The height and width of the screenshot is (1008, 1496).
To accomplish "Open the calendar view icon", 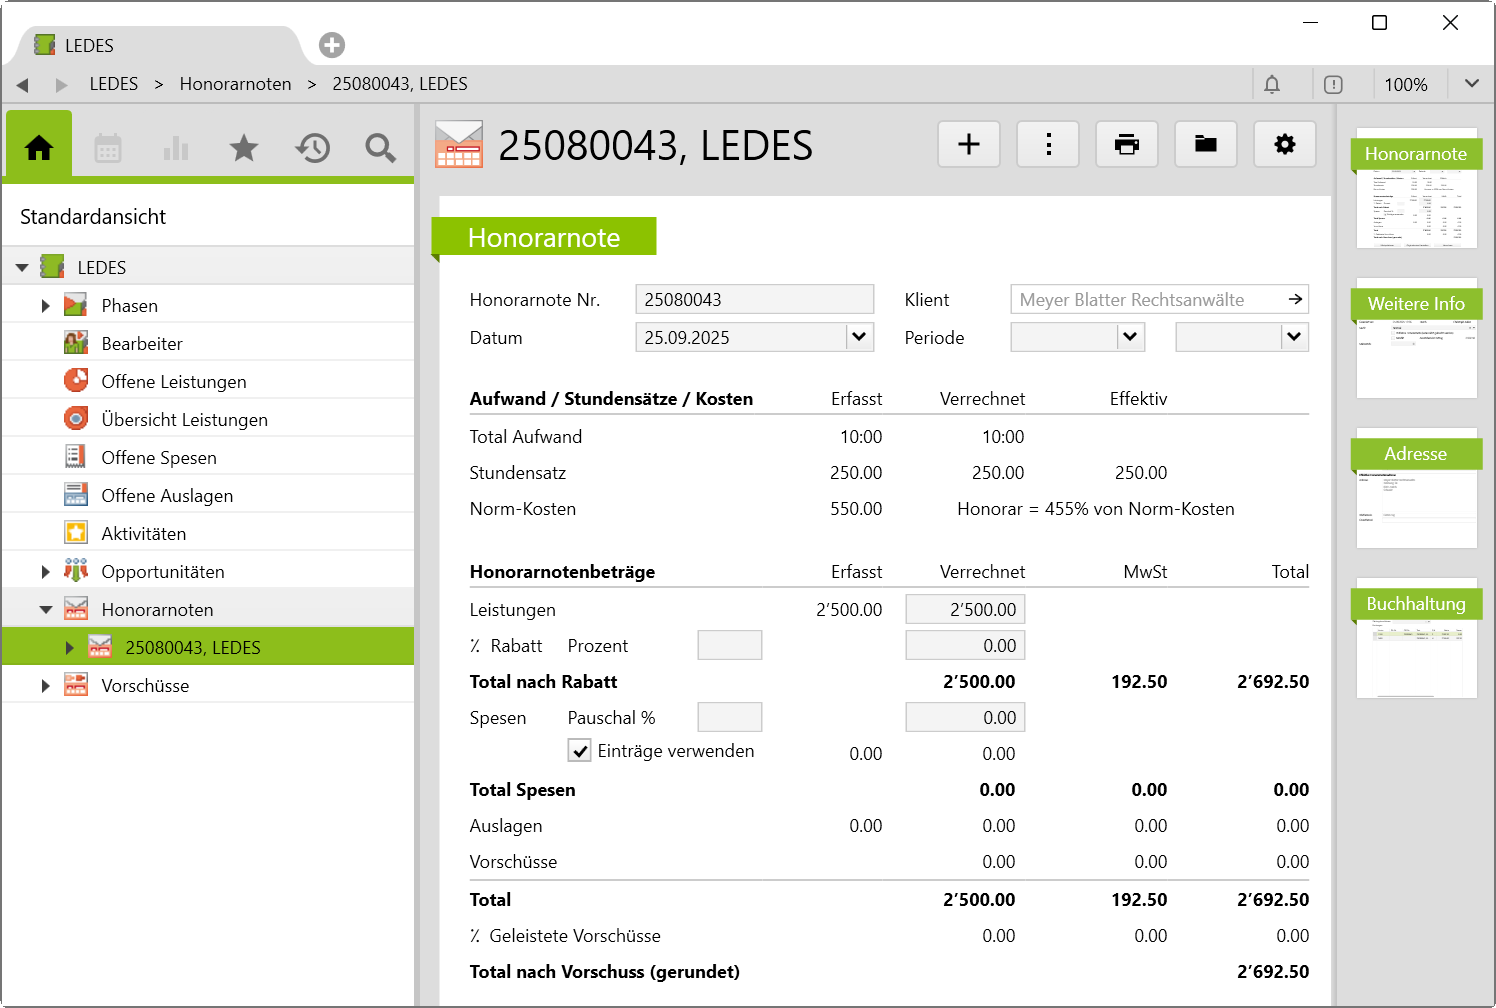I will tap(108, 148).
